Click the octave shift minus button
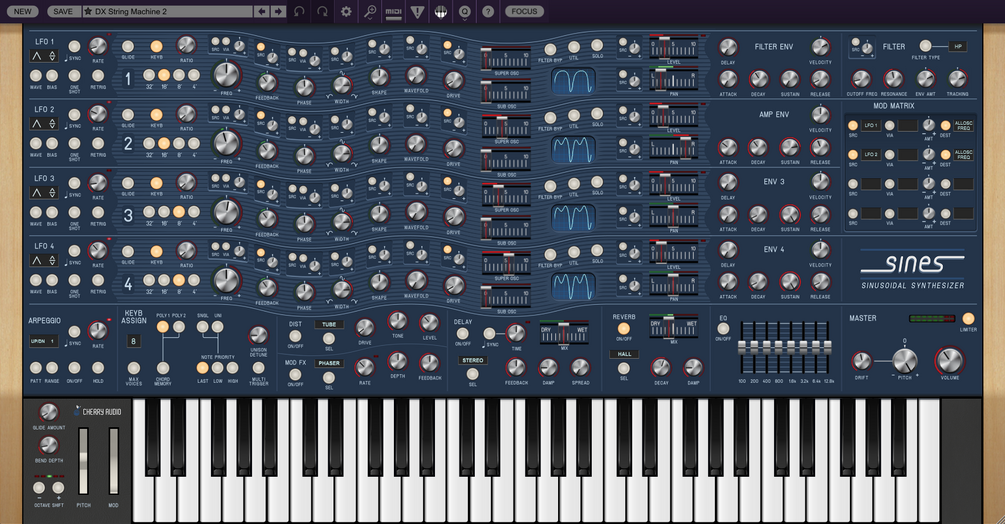The height and width of the screenshot is (524, 1005). click(39, 488)
